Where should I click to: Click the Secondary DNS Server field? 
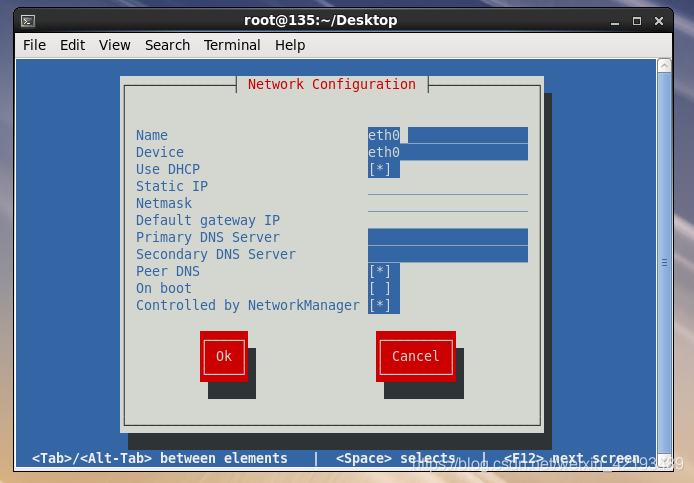coord(447,254)
